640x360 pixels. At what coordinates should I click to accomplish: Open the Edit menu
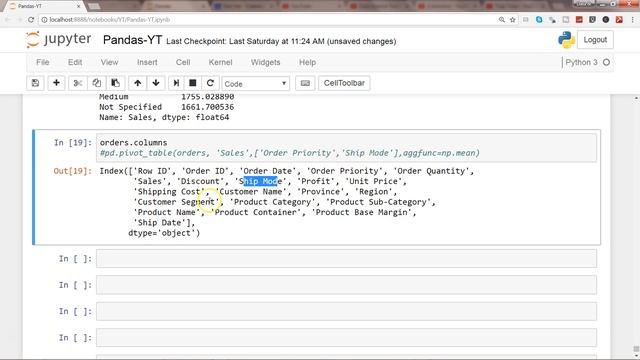[75, 62]
